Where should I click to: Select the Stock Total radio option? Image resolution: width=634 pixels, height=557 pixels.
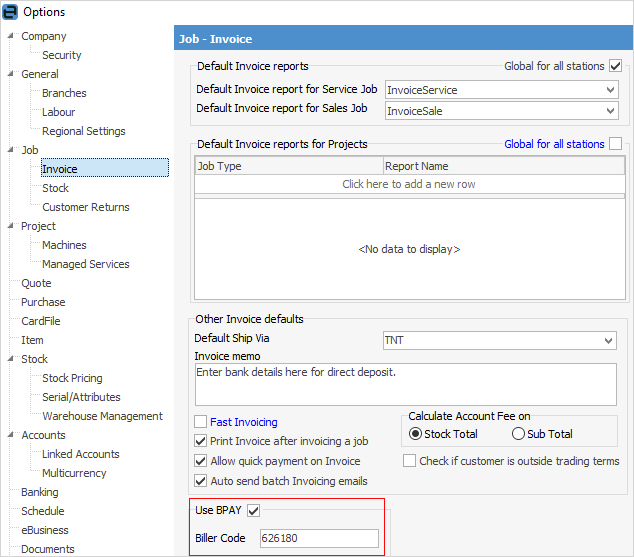click(x=417, y=434)
